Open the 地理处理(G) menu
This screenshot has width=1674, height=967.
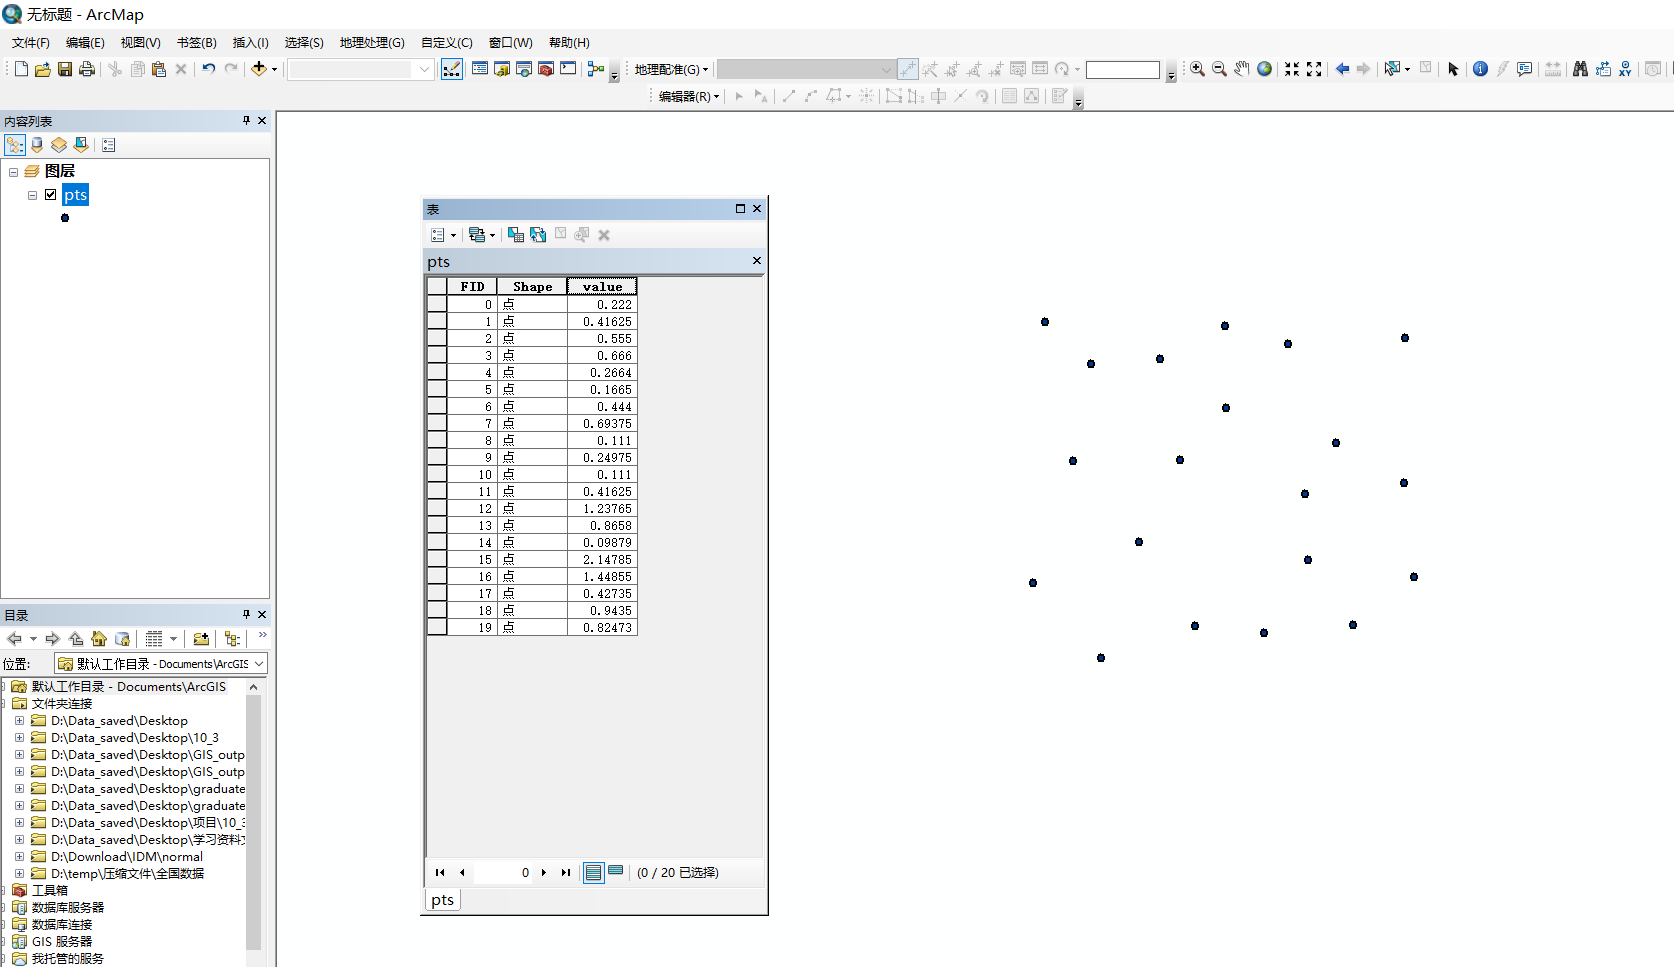pos(372,43)
